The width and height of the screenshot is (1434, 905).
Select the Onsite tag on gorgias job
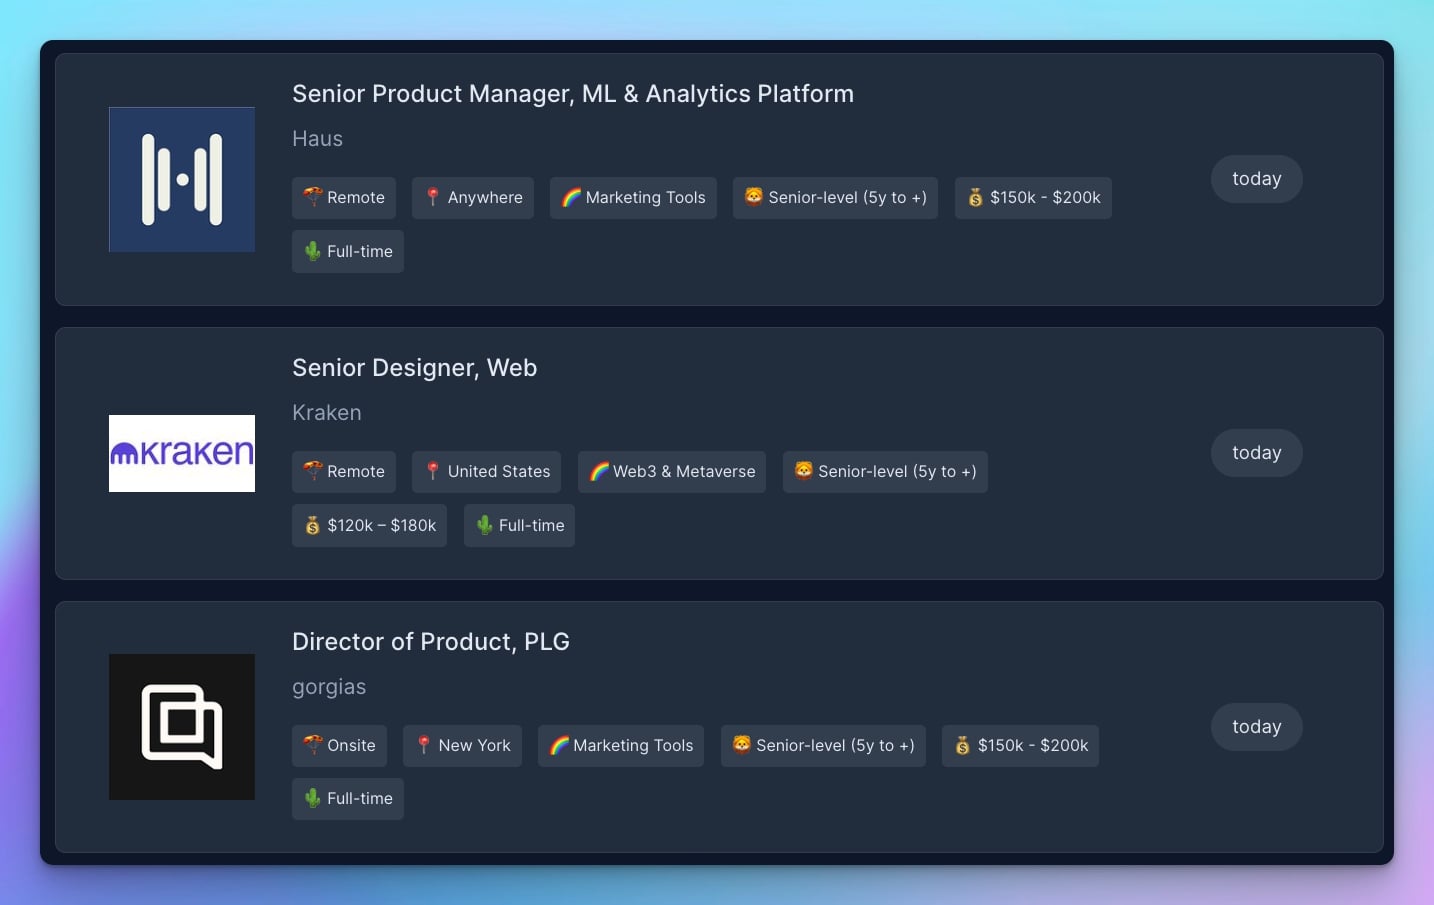tap(339, 746)
